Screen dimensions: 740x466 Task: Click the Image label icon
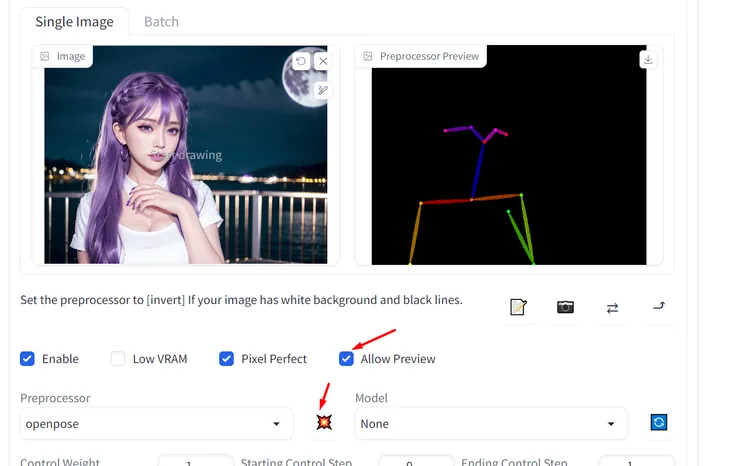[x=45, y=56]
